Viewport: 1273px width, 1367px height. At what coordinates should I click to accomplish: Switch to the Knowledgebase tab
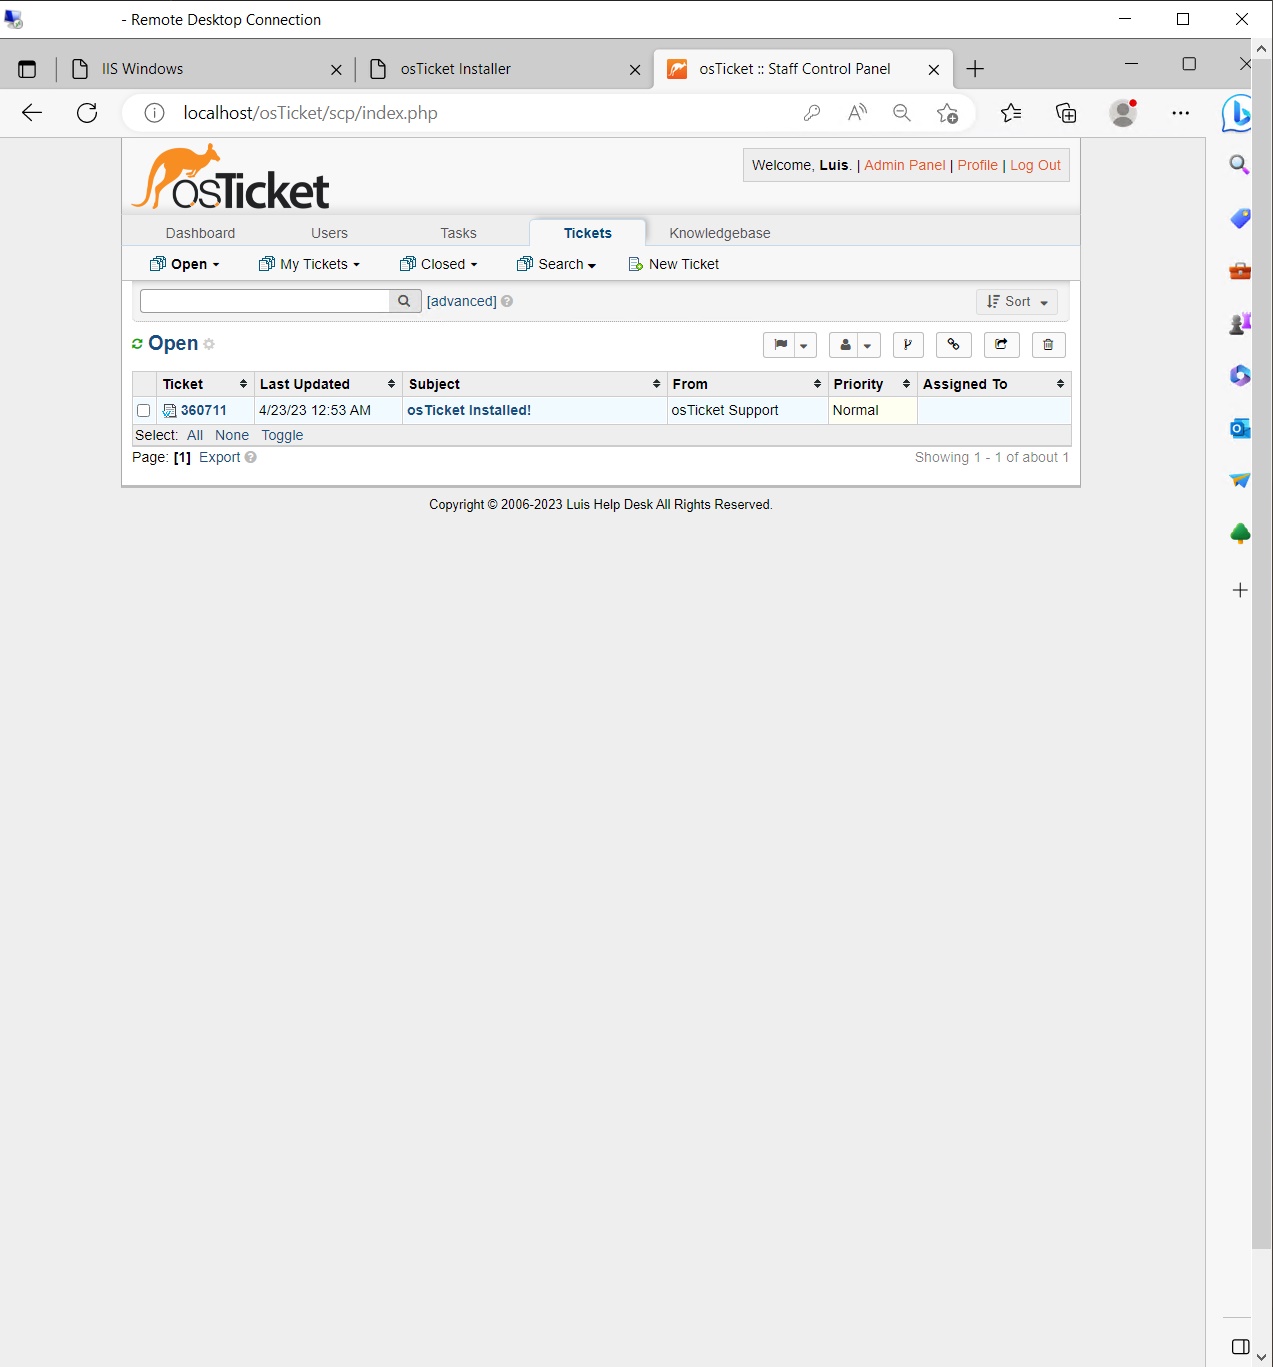[719, 233]
